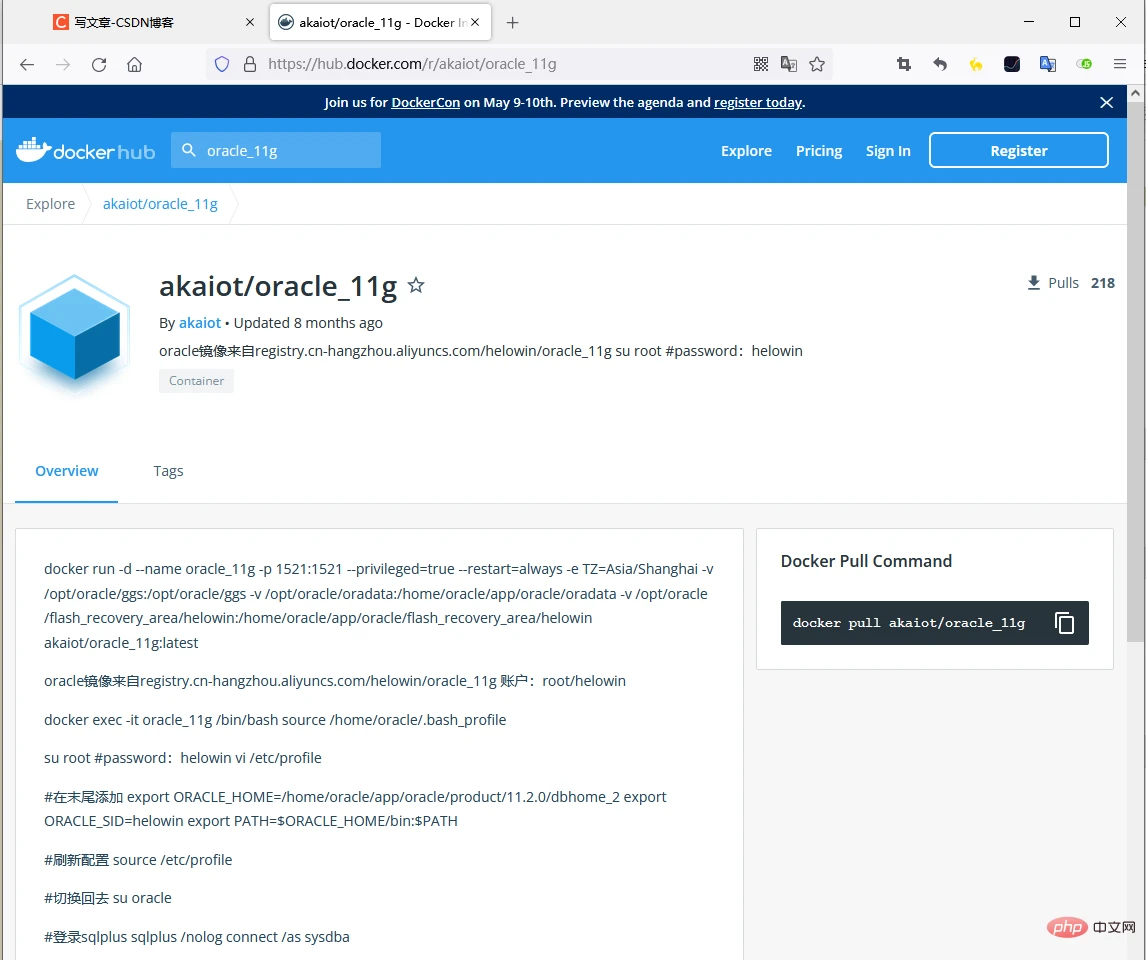Click the dark square extension icon
Image resolution: width=1146 pixels, height=960 pixels.
1012,64
